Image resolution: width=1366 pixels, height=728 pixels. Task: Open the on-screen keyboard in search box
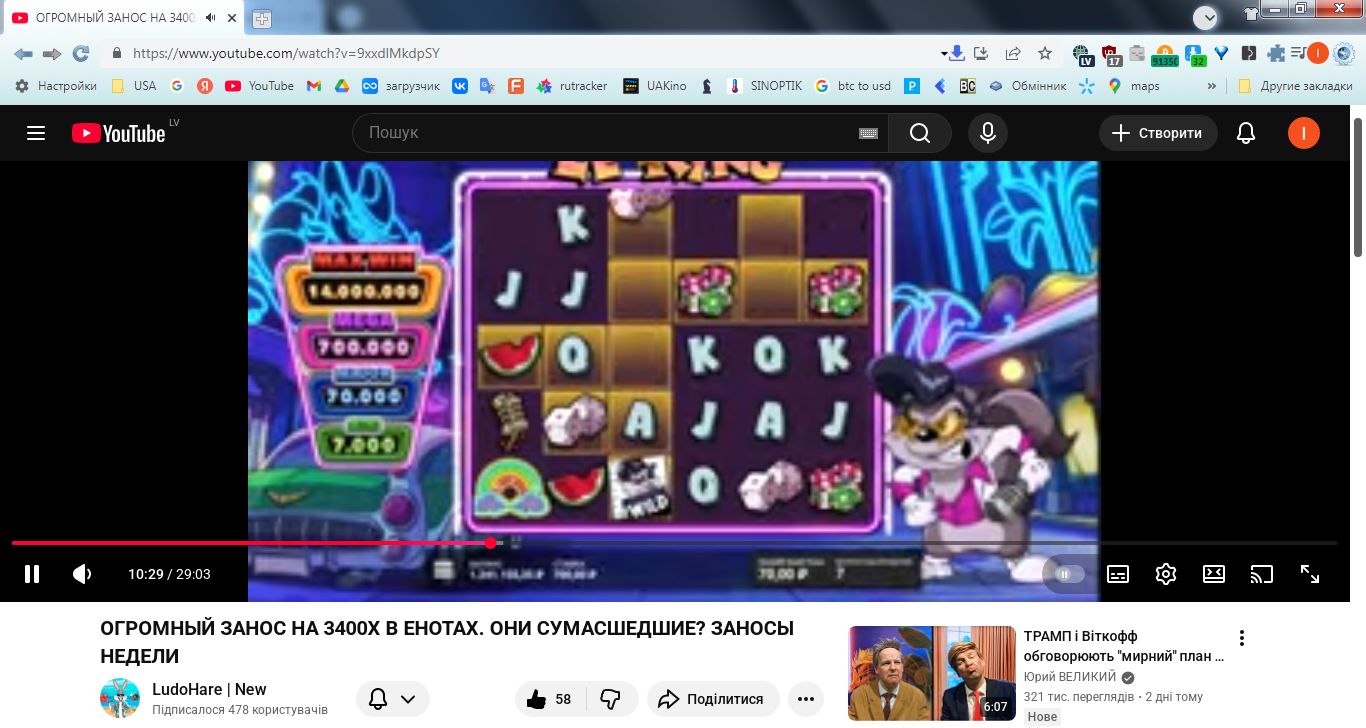pos(868,133)
